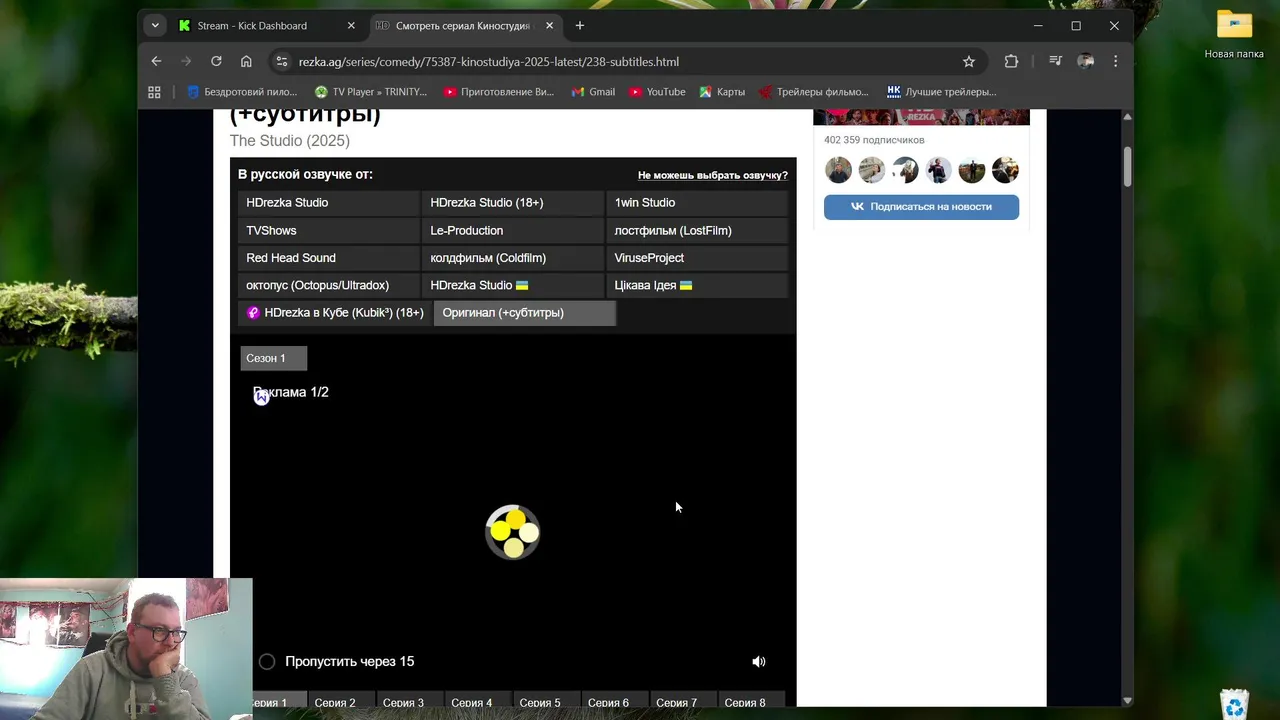Choose 1win Studio voiceover
The image size is (1280, 720).
[697, 202]
